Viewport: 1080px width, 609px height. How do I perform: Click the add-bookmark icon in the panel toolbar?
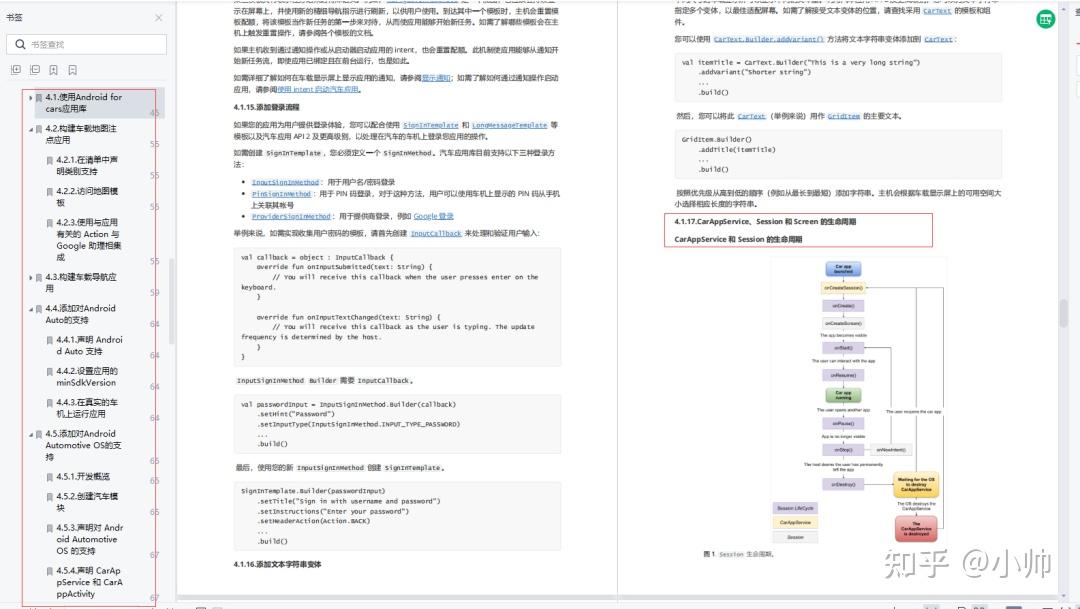pos(55,70)
